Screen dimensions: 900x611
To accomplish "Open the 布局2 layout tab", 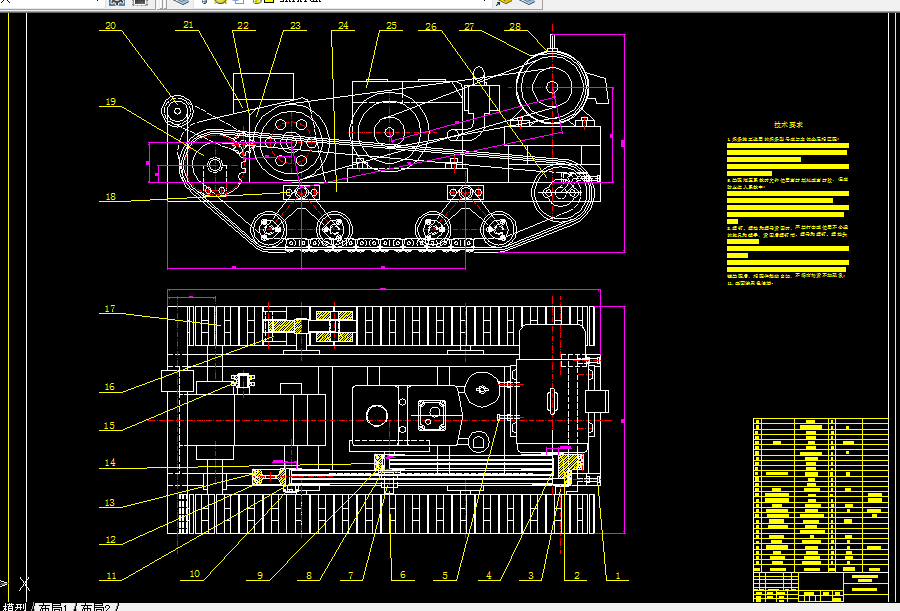I will (x=95, y=607).
